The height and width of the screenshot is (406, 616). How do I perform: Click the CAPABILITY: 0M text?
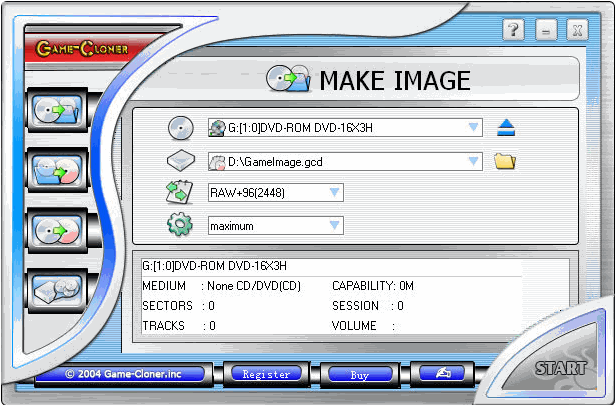[x=373, y=286]
